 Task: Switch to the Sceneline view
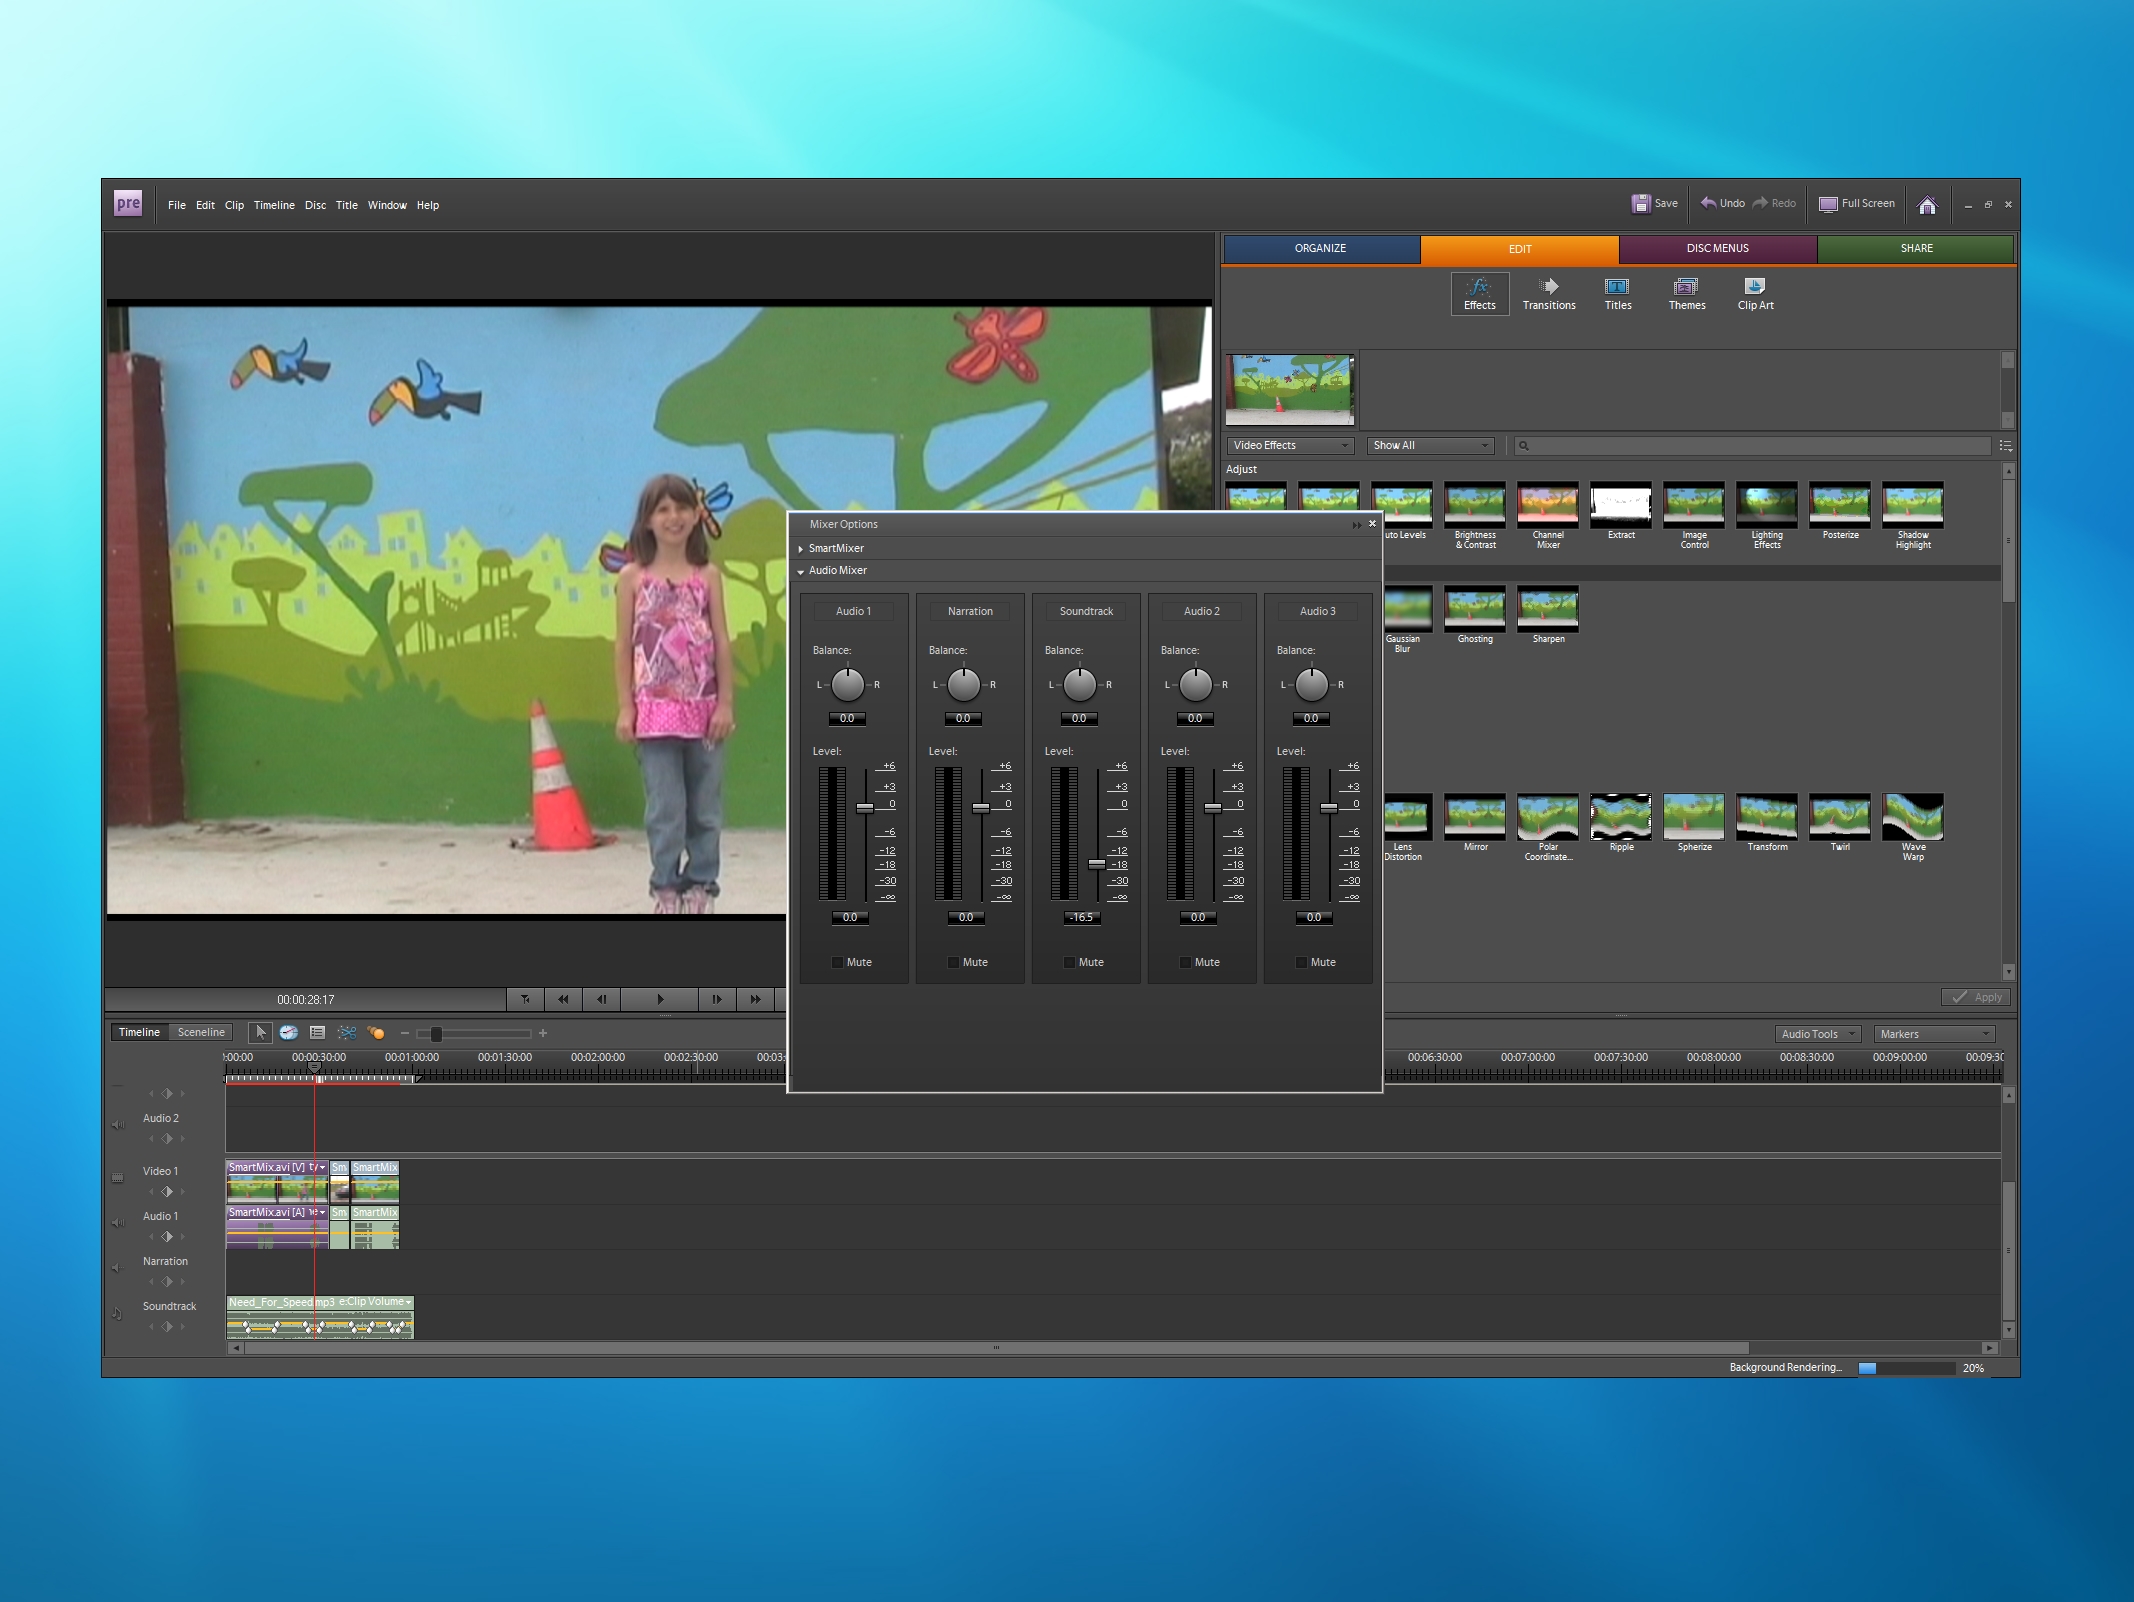point(201,1032)
